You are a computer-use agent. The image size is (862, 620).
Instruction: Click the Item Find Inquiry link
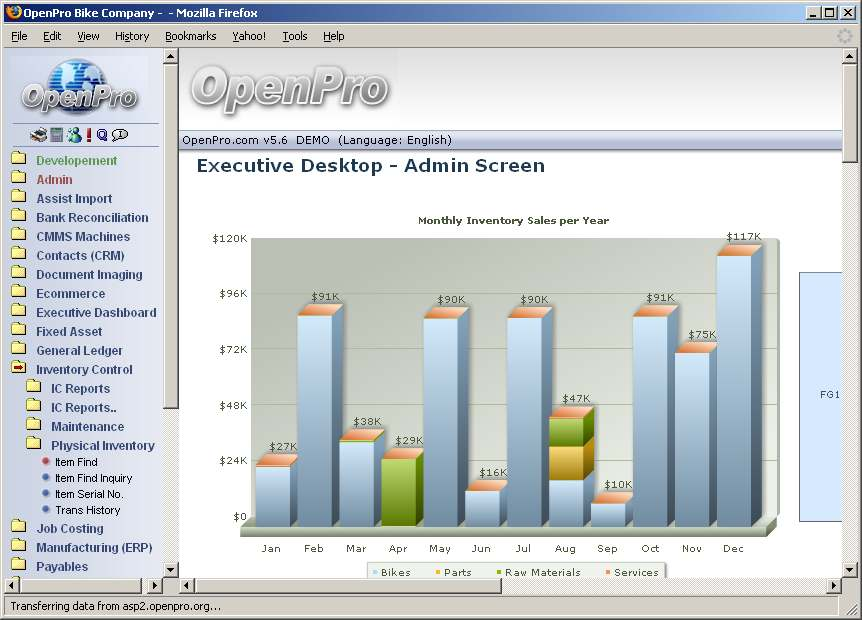(93, 478)
